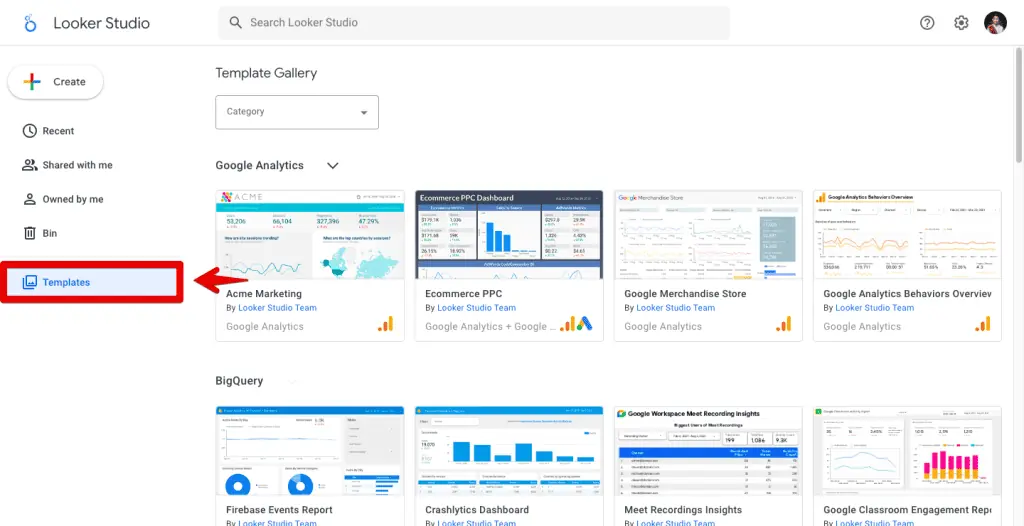Click the Firebase Events Report title
Screen dimensions: 1024x526
(280, 510)
